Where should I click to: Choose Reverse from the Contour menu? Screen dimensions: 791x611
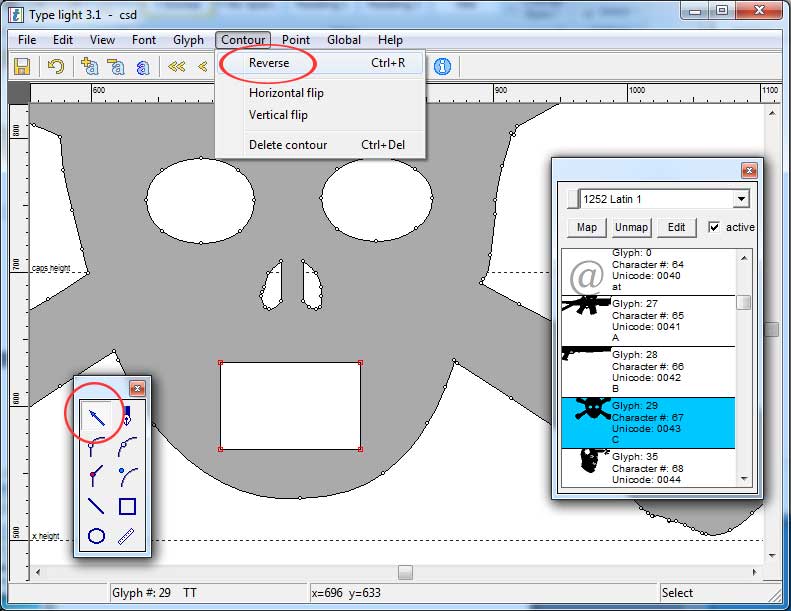point(269,63)
